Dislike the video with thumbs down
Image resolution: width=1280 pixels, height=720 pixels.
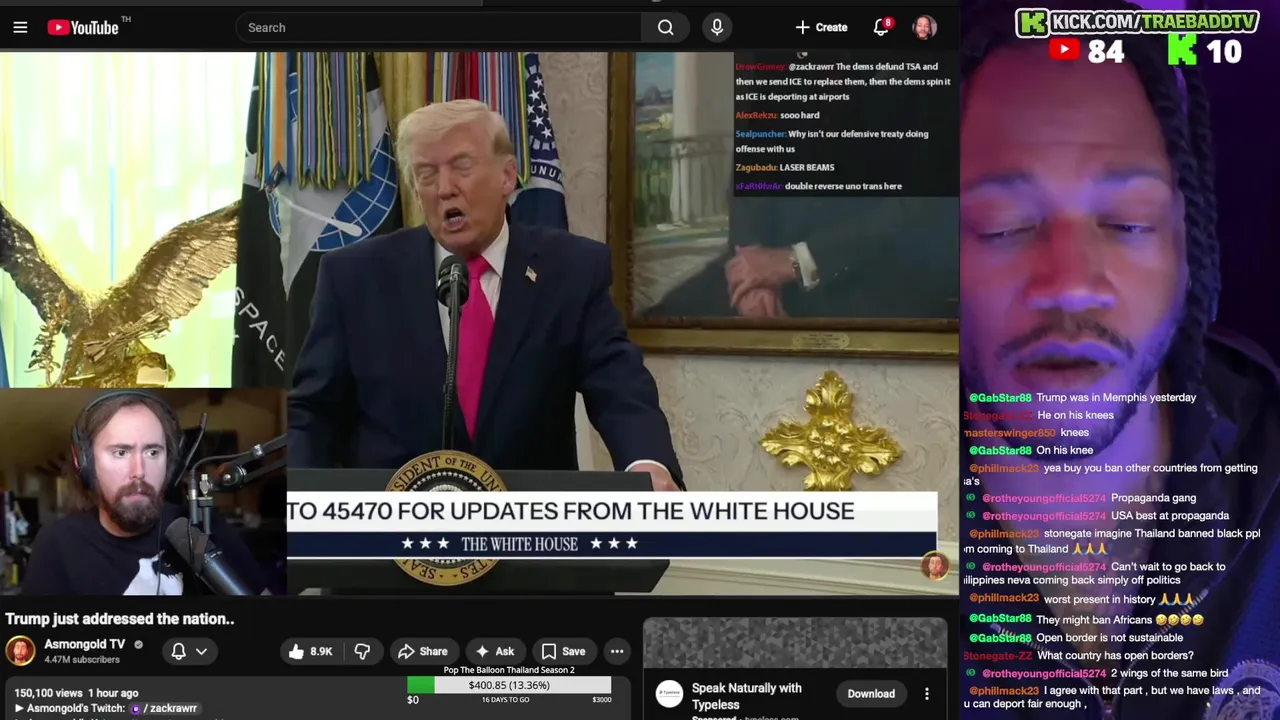point(362,651)
